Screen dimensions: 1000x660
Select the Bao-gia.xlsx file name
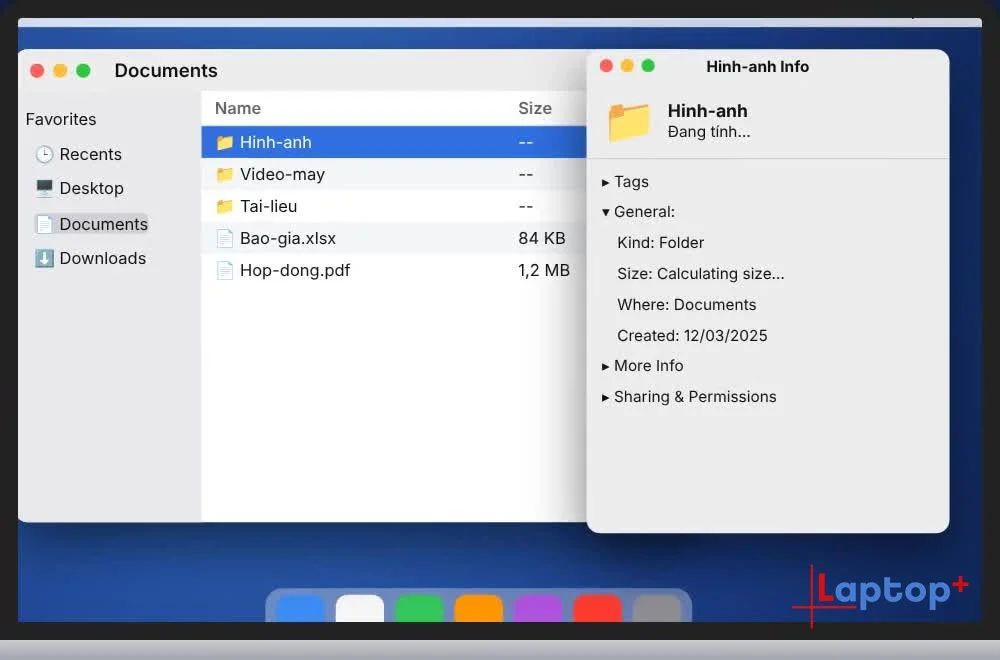[288, 238]
